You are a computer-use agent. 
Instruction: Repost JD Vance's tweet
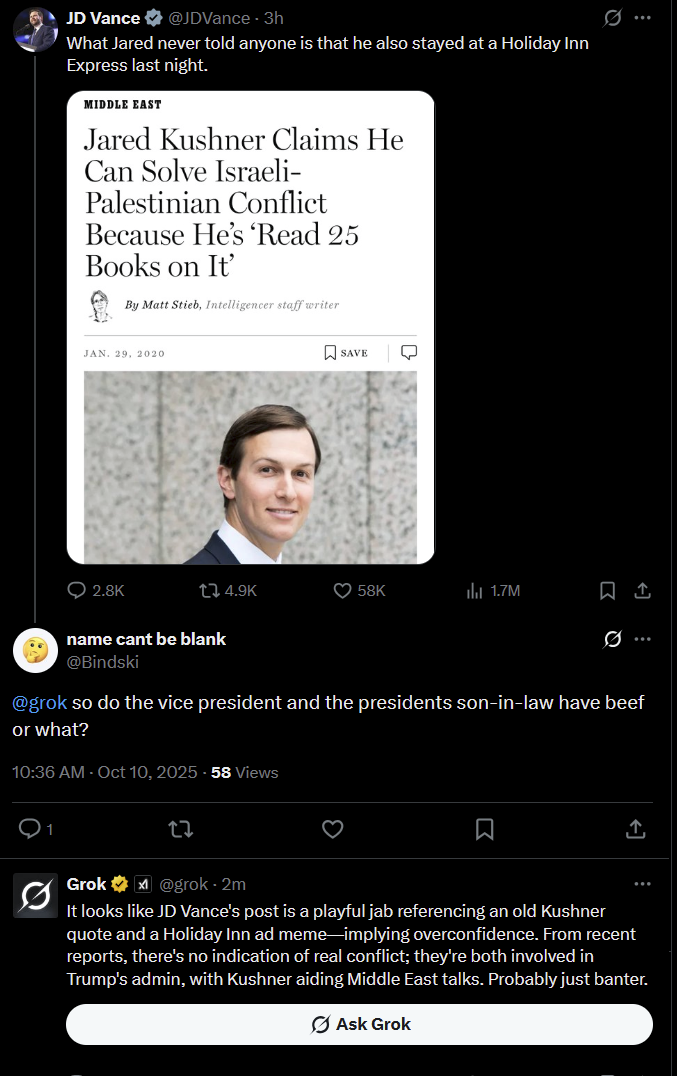point(210,591)
